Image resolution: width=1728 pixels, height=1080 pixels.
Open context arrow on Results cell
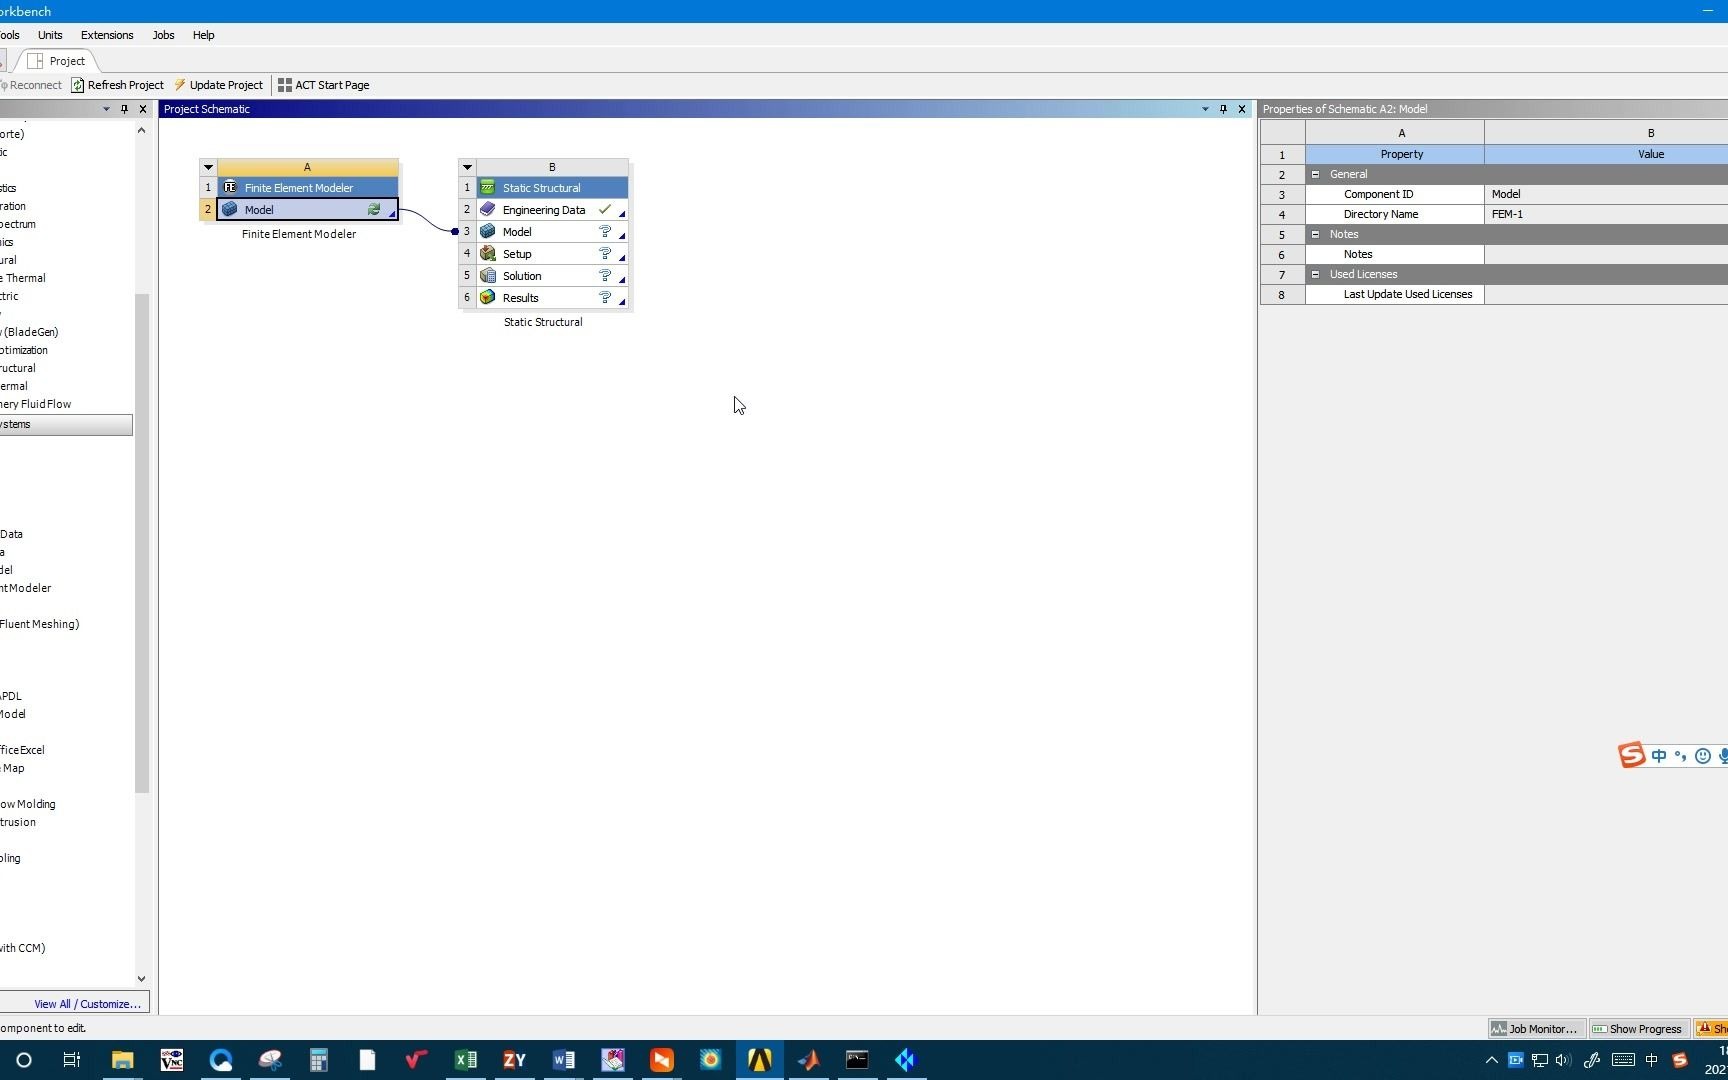[x=622, y=302]
